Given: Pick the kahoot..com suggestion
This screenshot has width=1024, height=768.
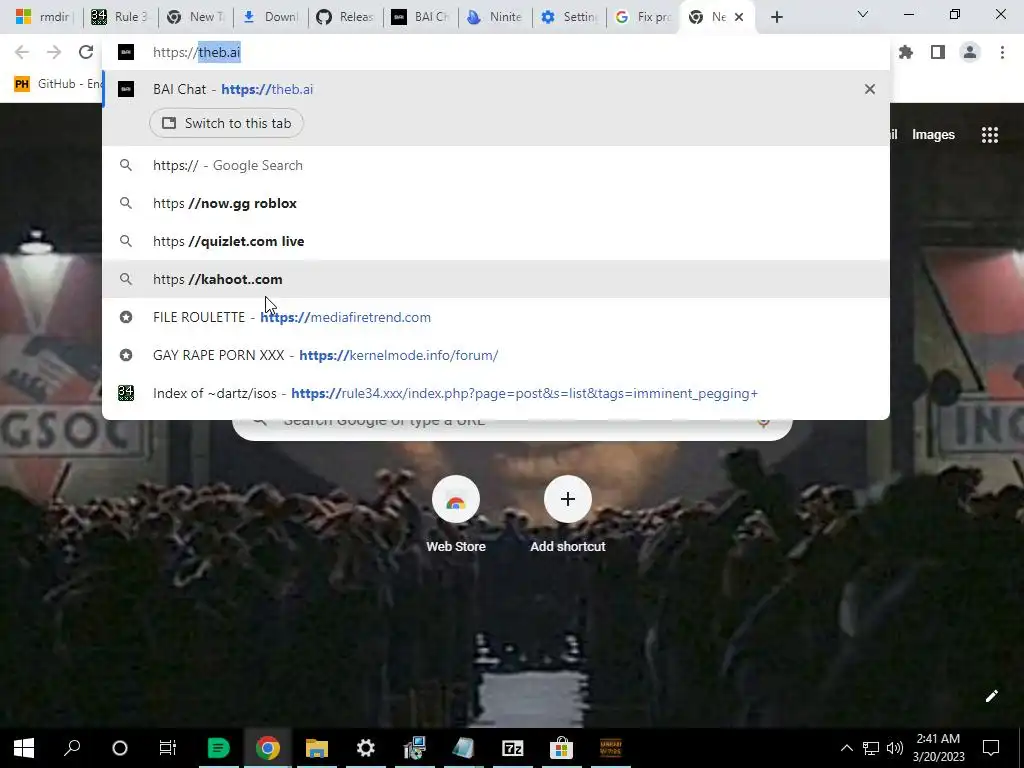Looking at the screenshot, I should click(496, 279).
